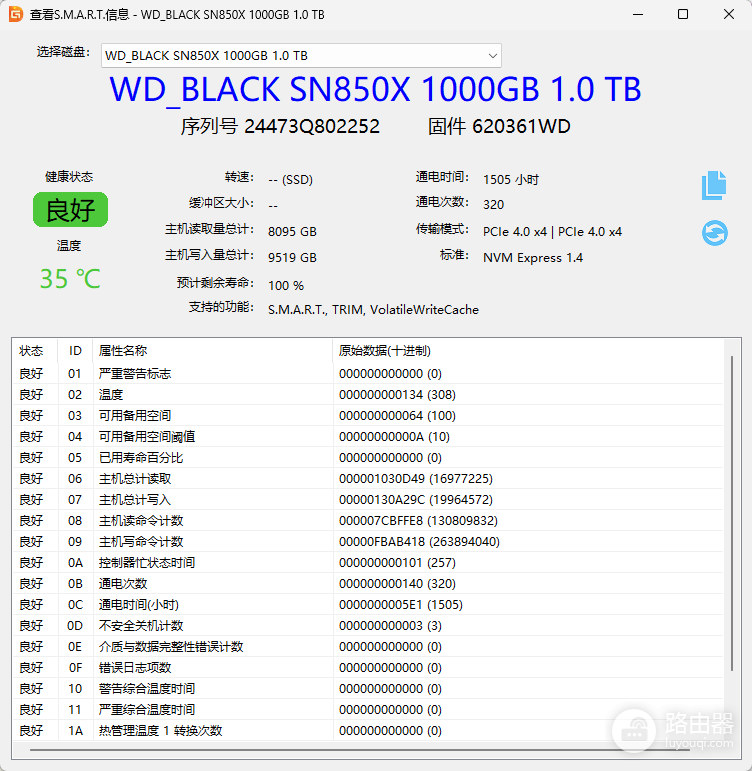Image resolution: width=752 pixels, height=771 pixels.
Task: Click the NVM Express 1.4 standard value
Action: (x=533, y=258)
